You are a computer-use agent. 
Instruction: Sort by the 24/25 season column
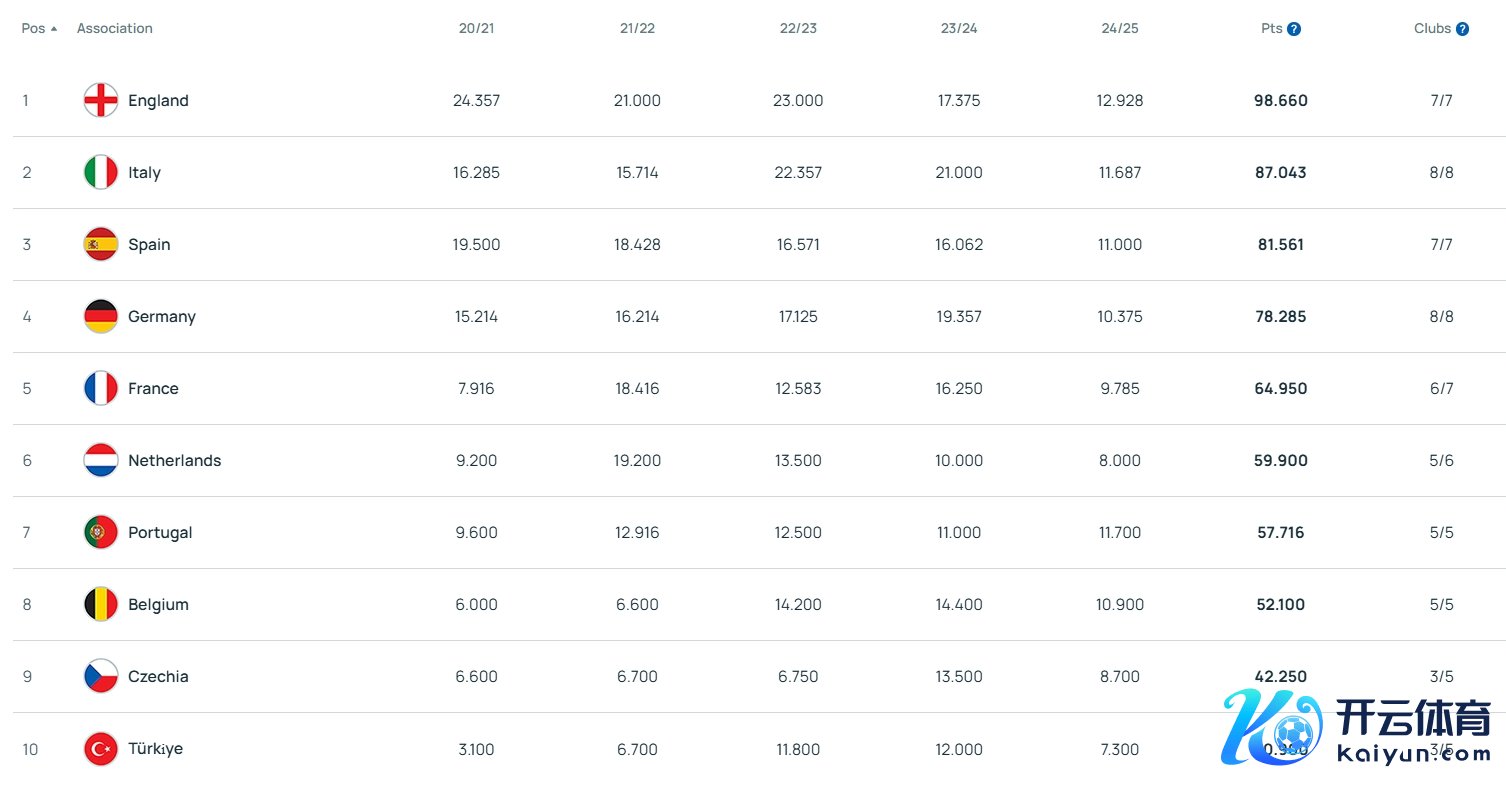click(1120, 28)
